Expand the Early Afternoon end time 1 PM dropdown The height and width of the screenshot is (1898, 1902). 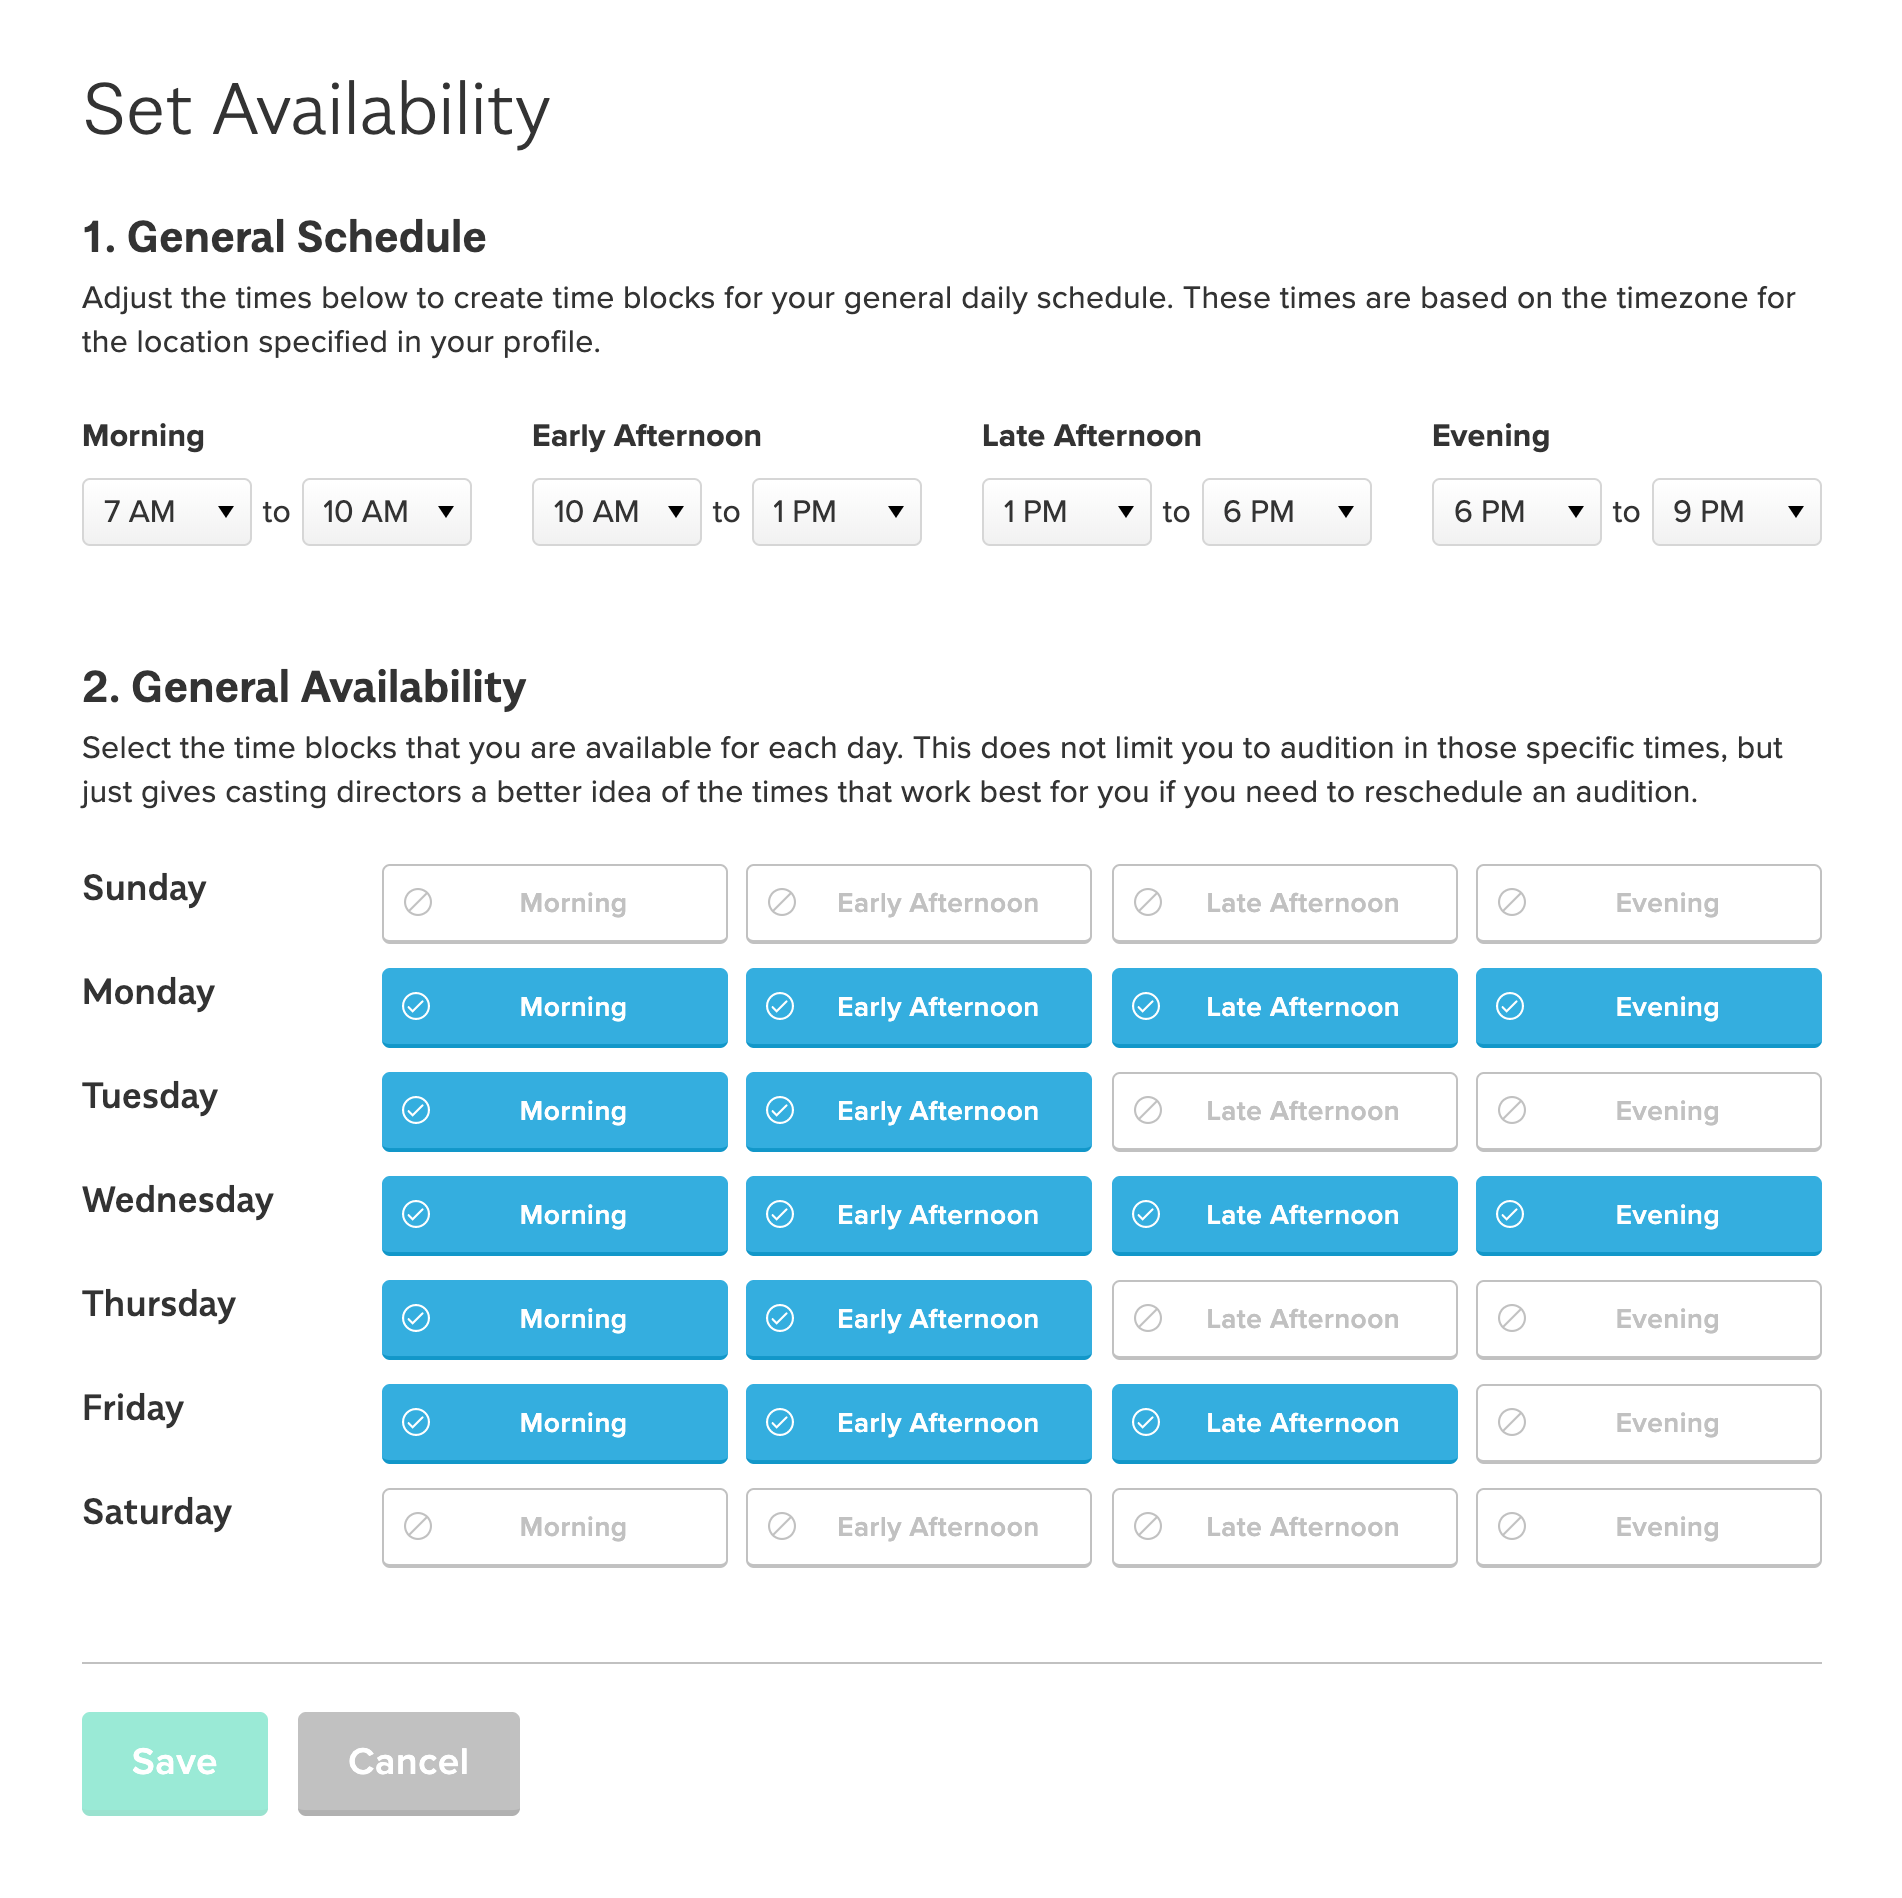tap(836, 512)
